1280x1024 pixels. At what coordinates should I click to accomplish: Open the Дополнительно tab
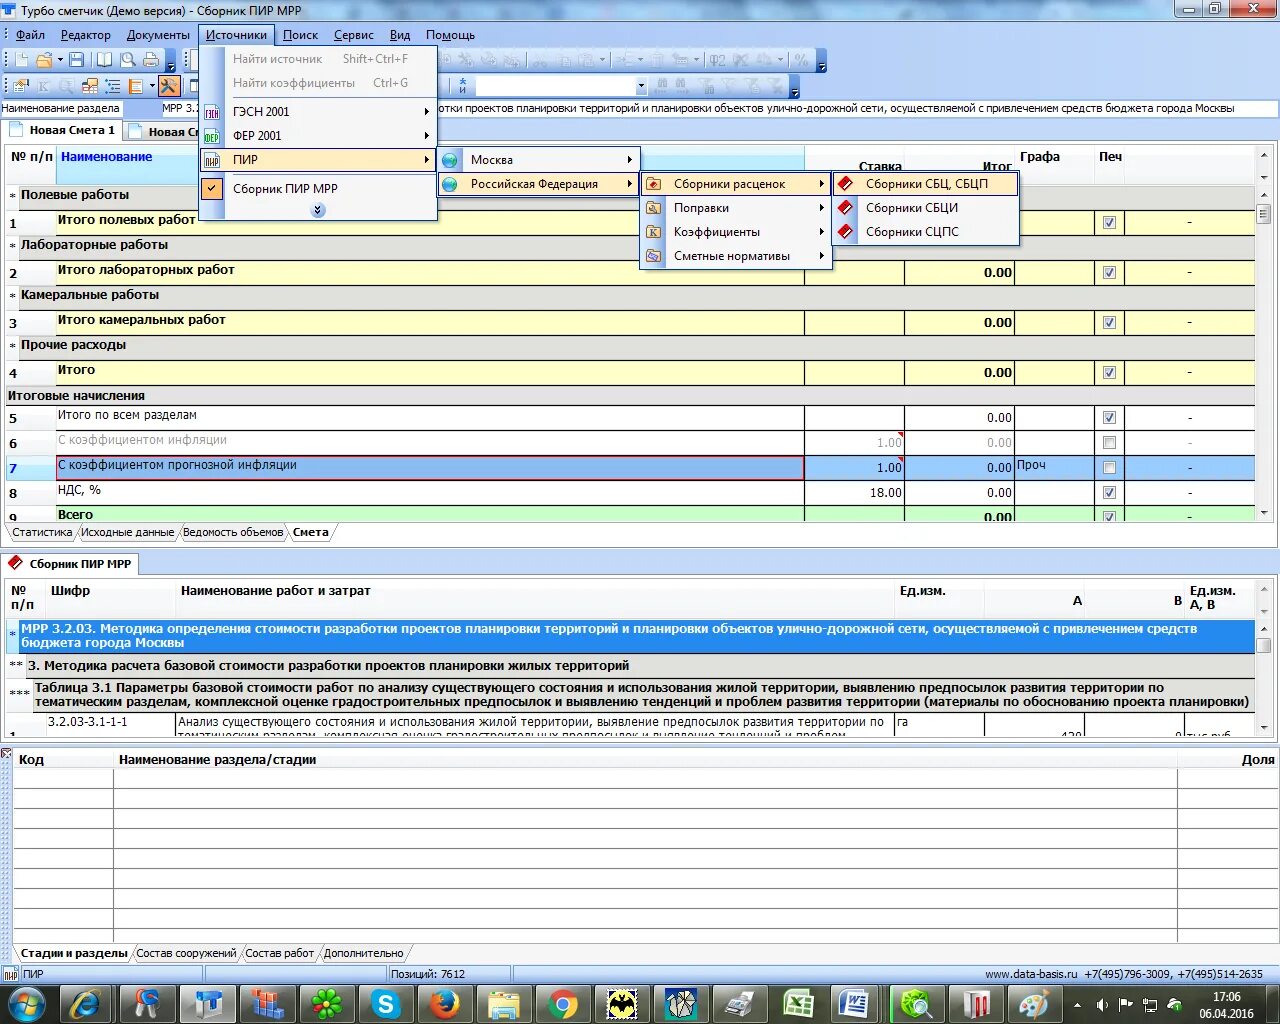(x=363, y=953)
